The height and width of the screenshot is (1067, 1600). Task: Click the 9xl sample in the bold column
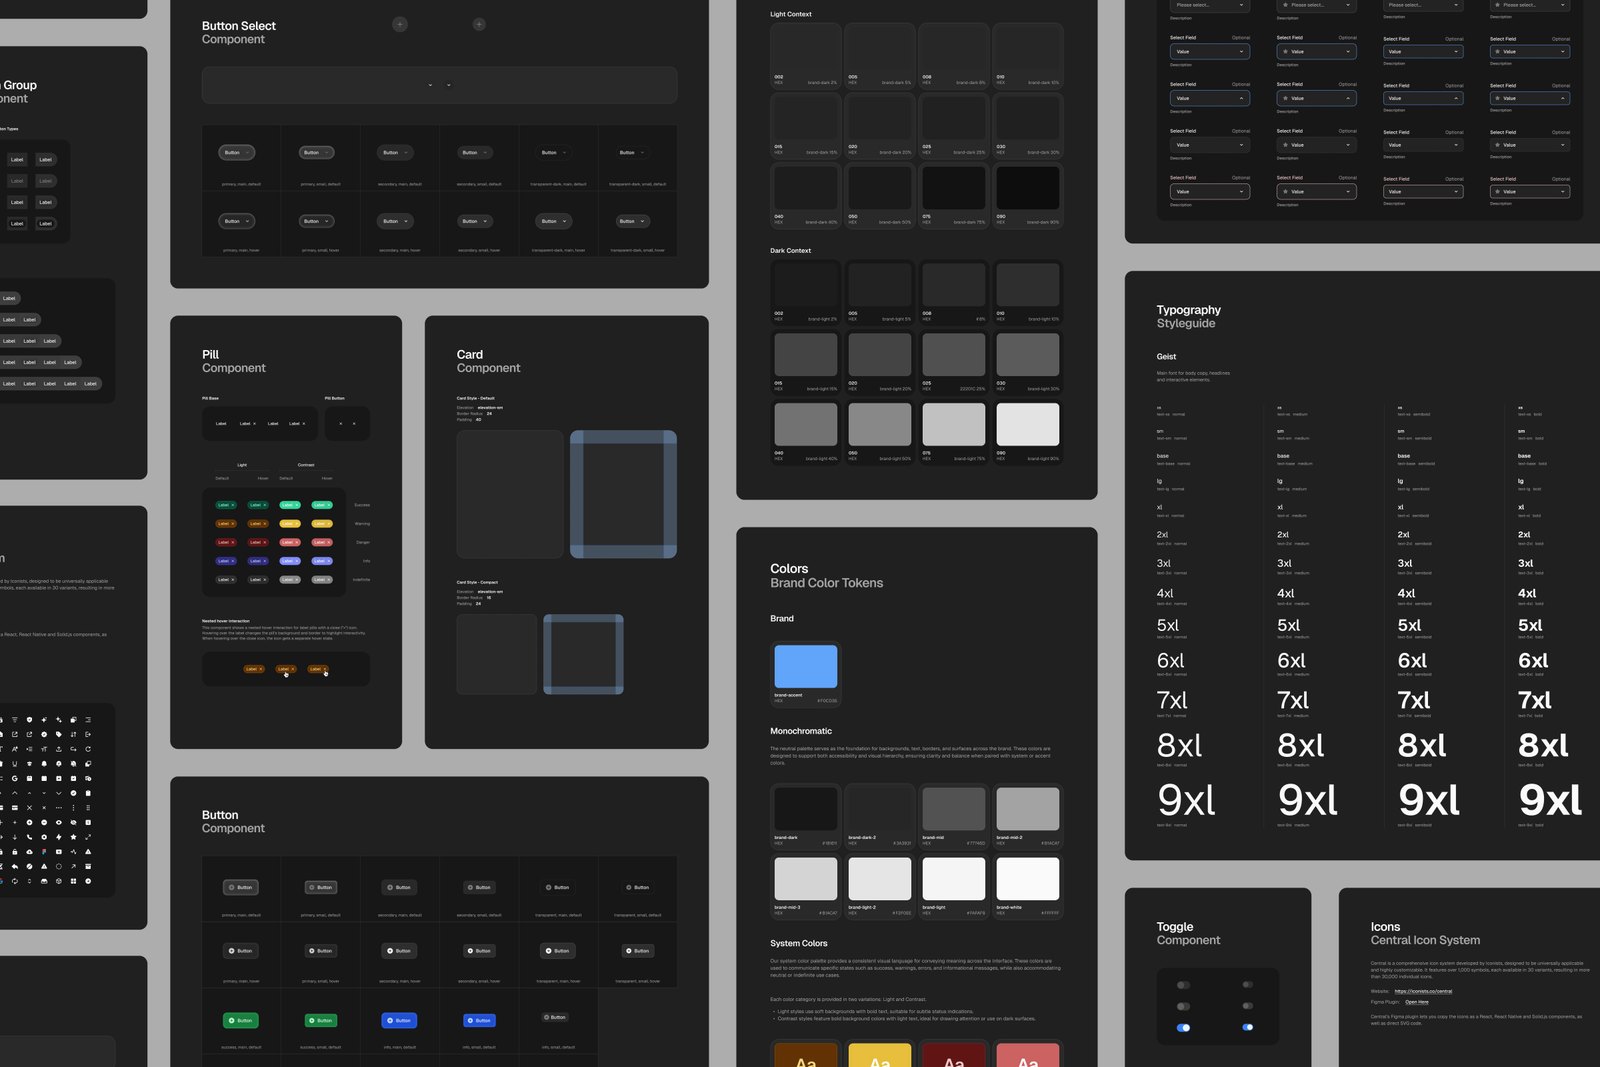tap(1550, 801)
